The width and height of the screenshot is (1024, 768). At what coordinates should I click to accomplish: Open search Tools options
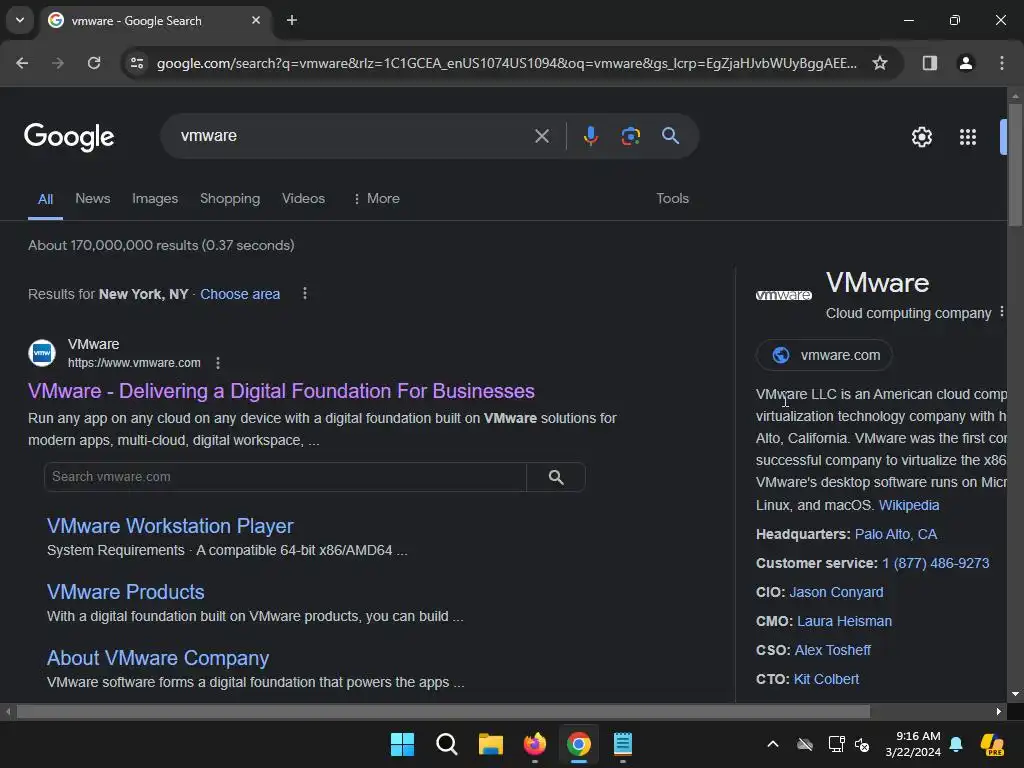point(672,199)
